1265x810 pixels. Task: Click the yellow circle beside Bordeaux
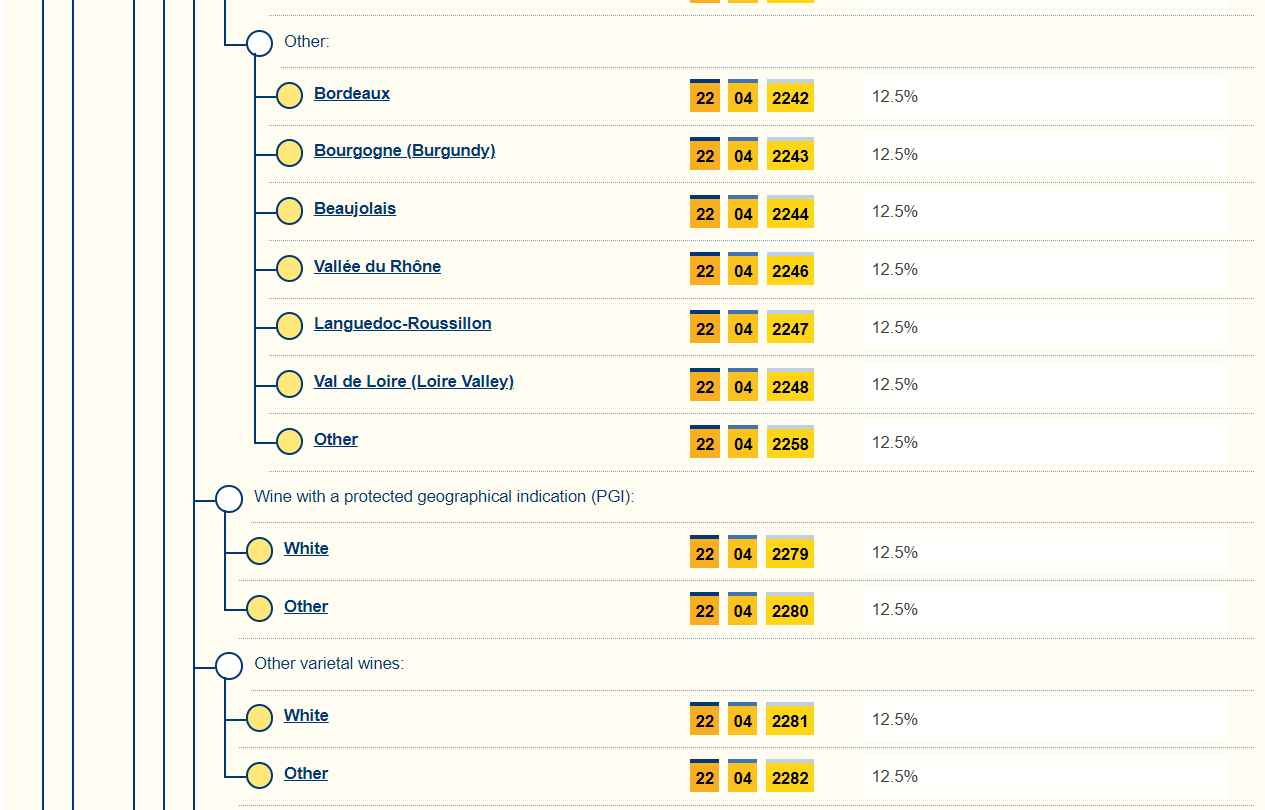click(289, 96)
